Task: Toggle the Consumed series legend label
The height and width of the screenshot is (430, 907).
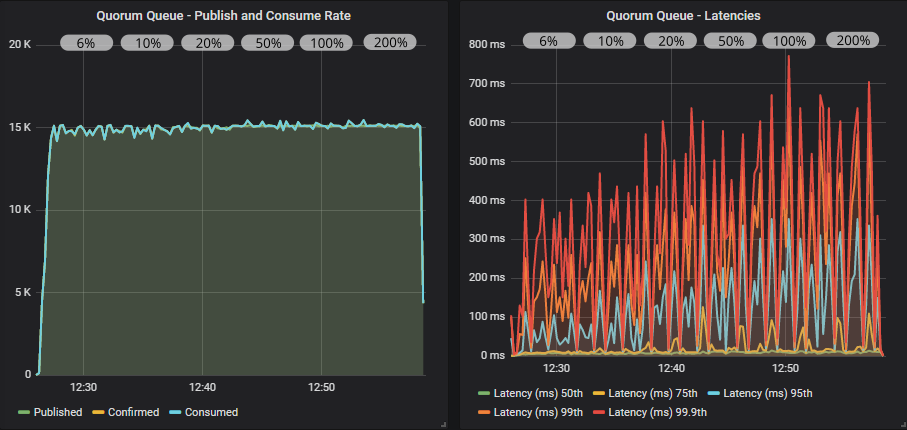Action: click(x=210, y=412)
